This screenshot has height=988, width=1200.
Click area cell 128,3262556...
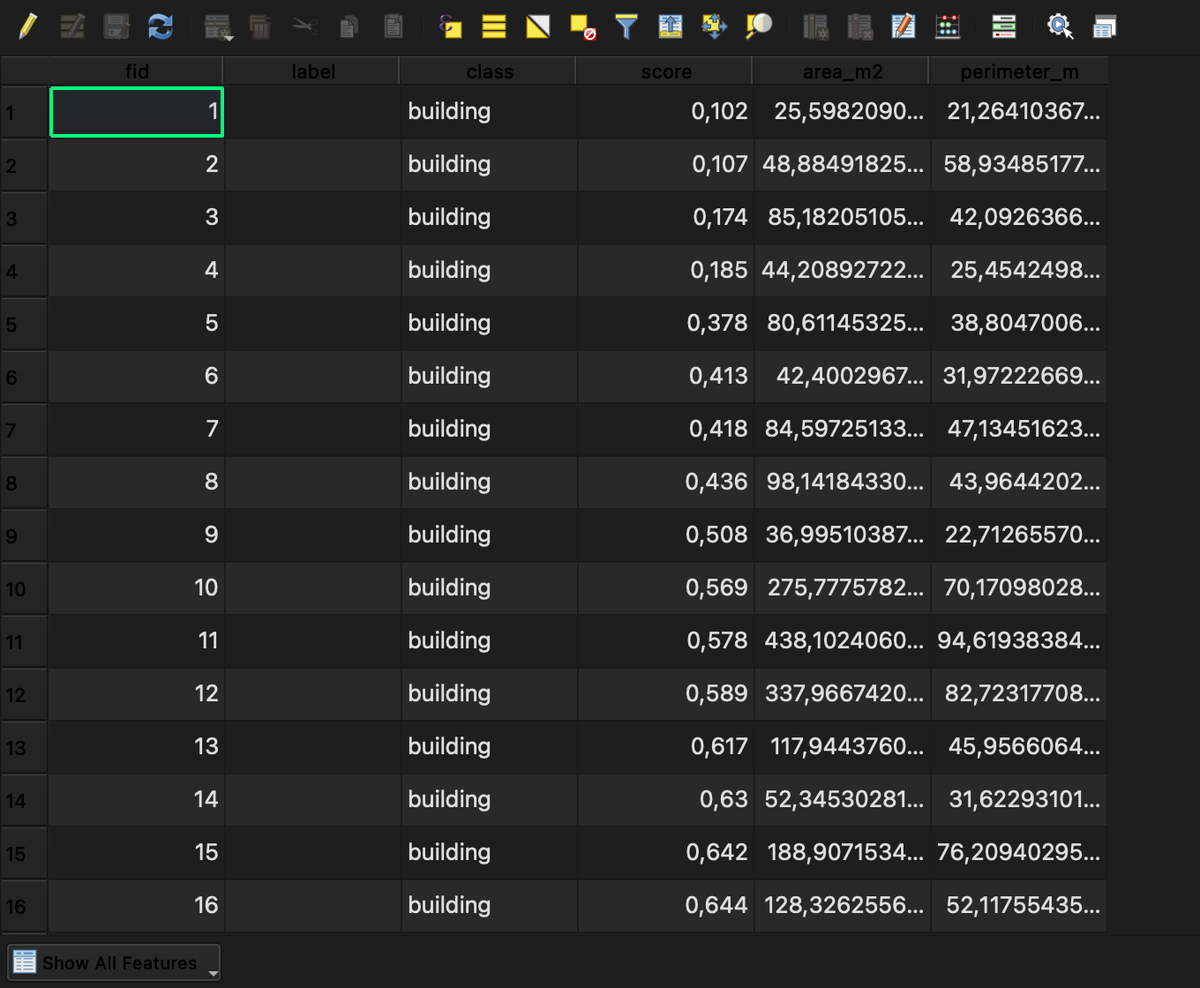(841, 905)
